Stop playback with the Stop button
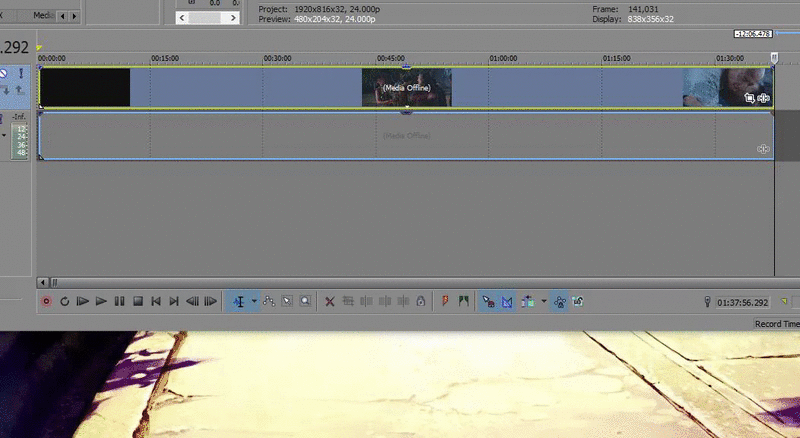Image resolution: width=800 pixels, height=438 pixels. 138,301
